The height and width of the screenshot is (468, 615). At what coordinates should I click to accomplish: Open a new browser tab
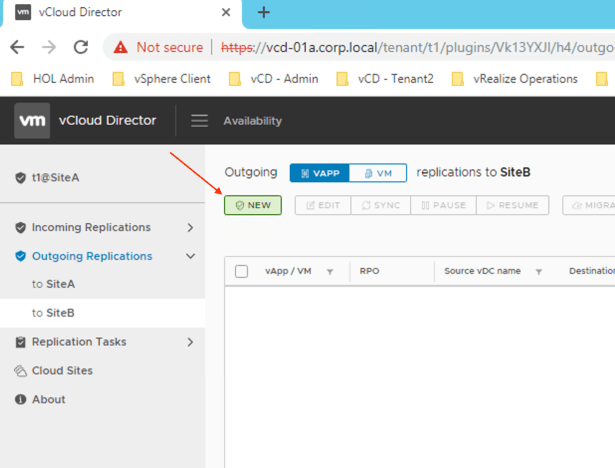pyautogui.click(x=264, y=13)
